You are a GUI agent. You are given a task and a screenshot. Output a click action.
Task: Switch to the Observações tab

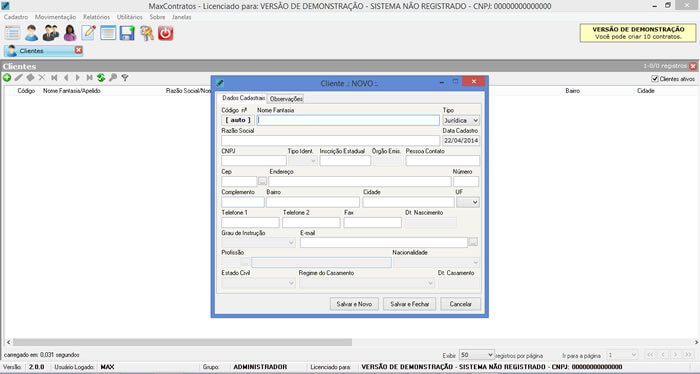(286, 99)
